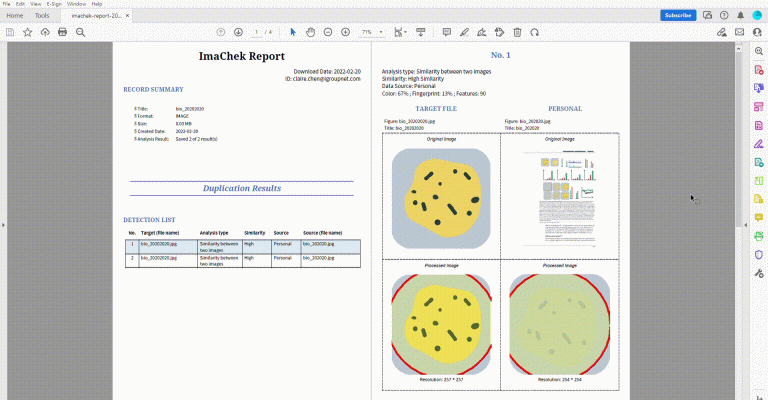The height and width of the screenshot is (400, 768).
Task: Open the File menu
Action: 6,3
